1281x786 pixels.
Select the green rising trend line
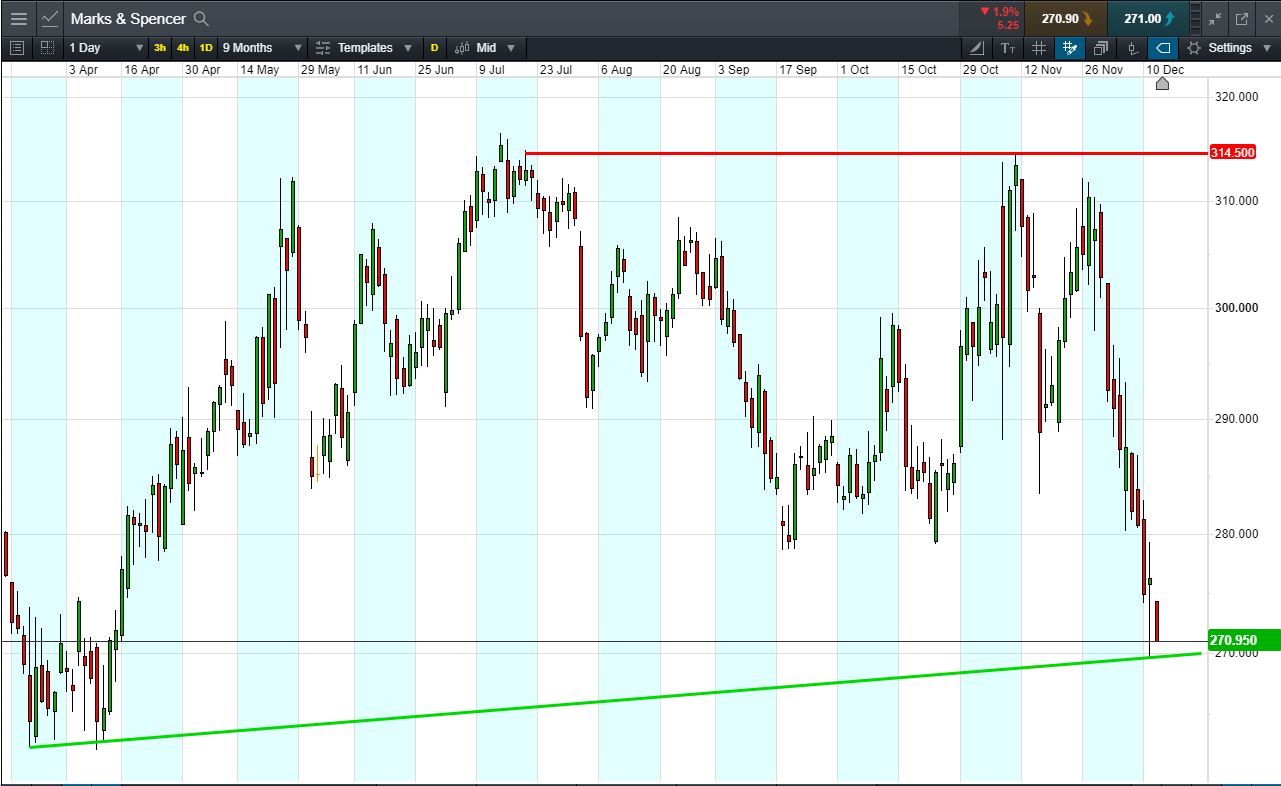click(615, 700)
